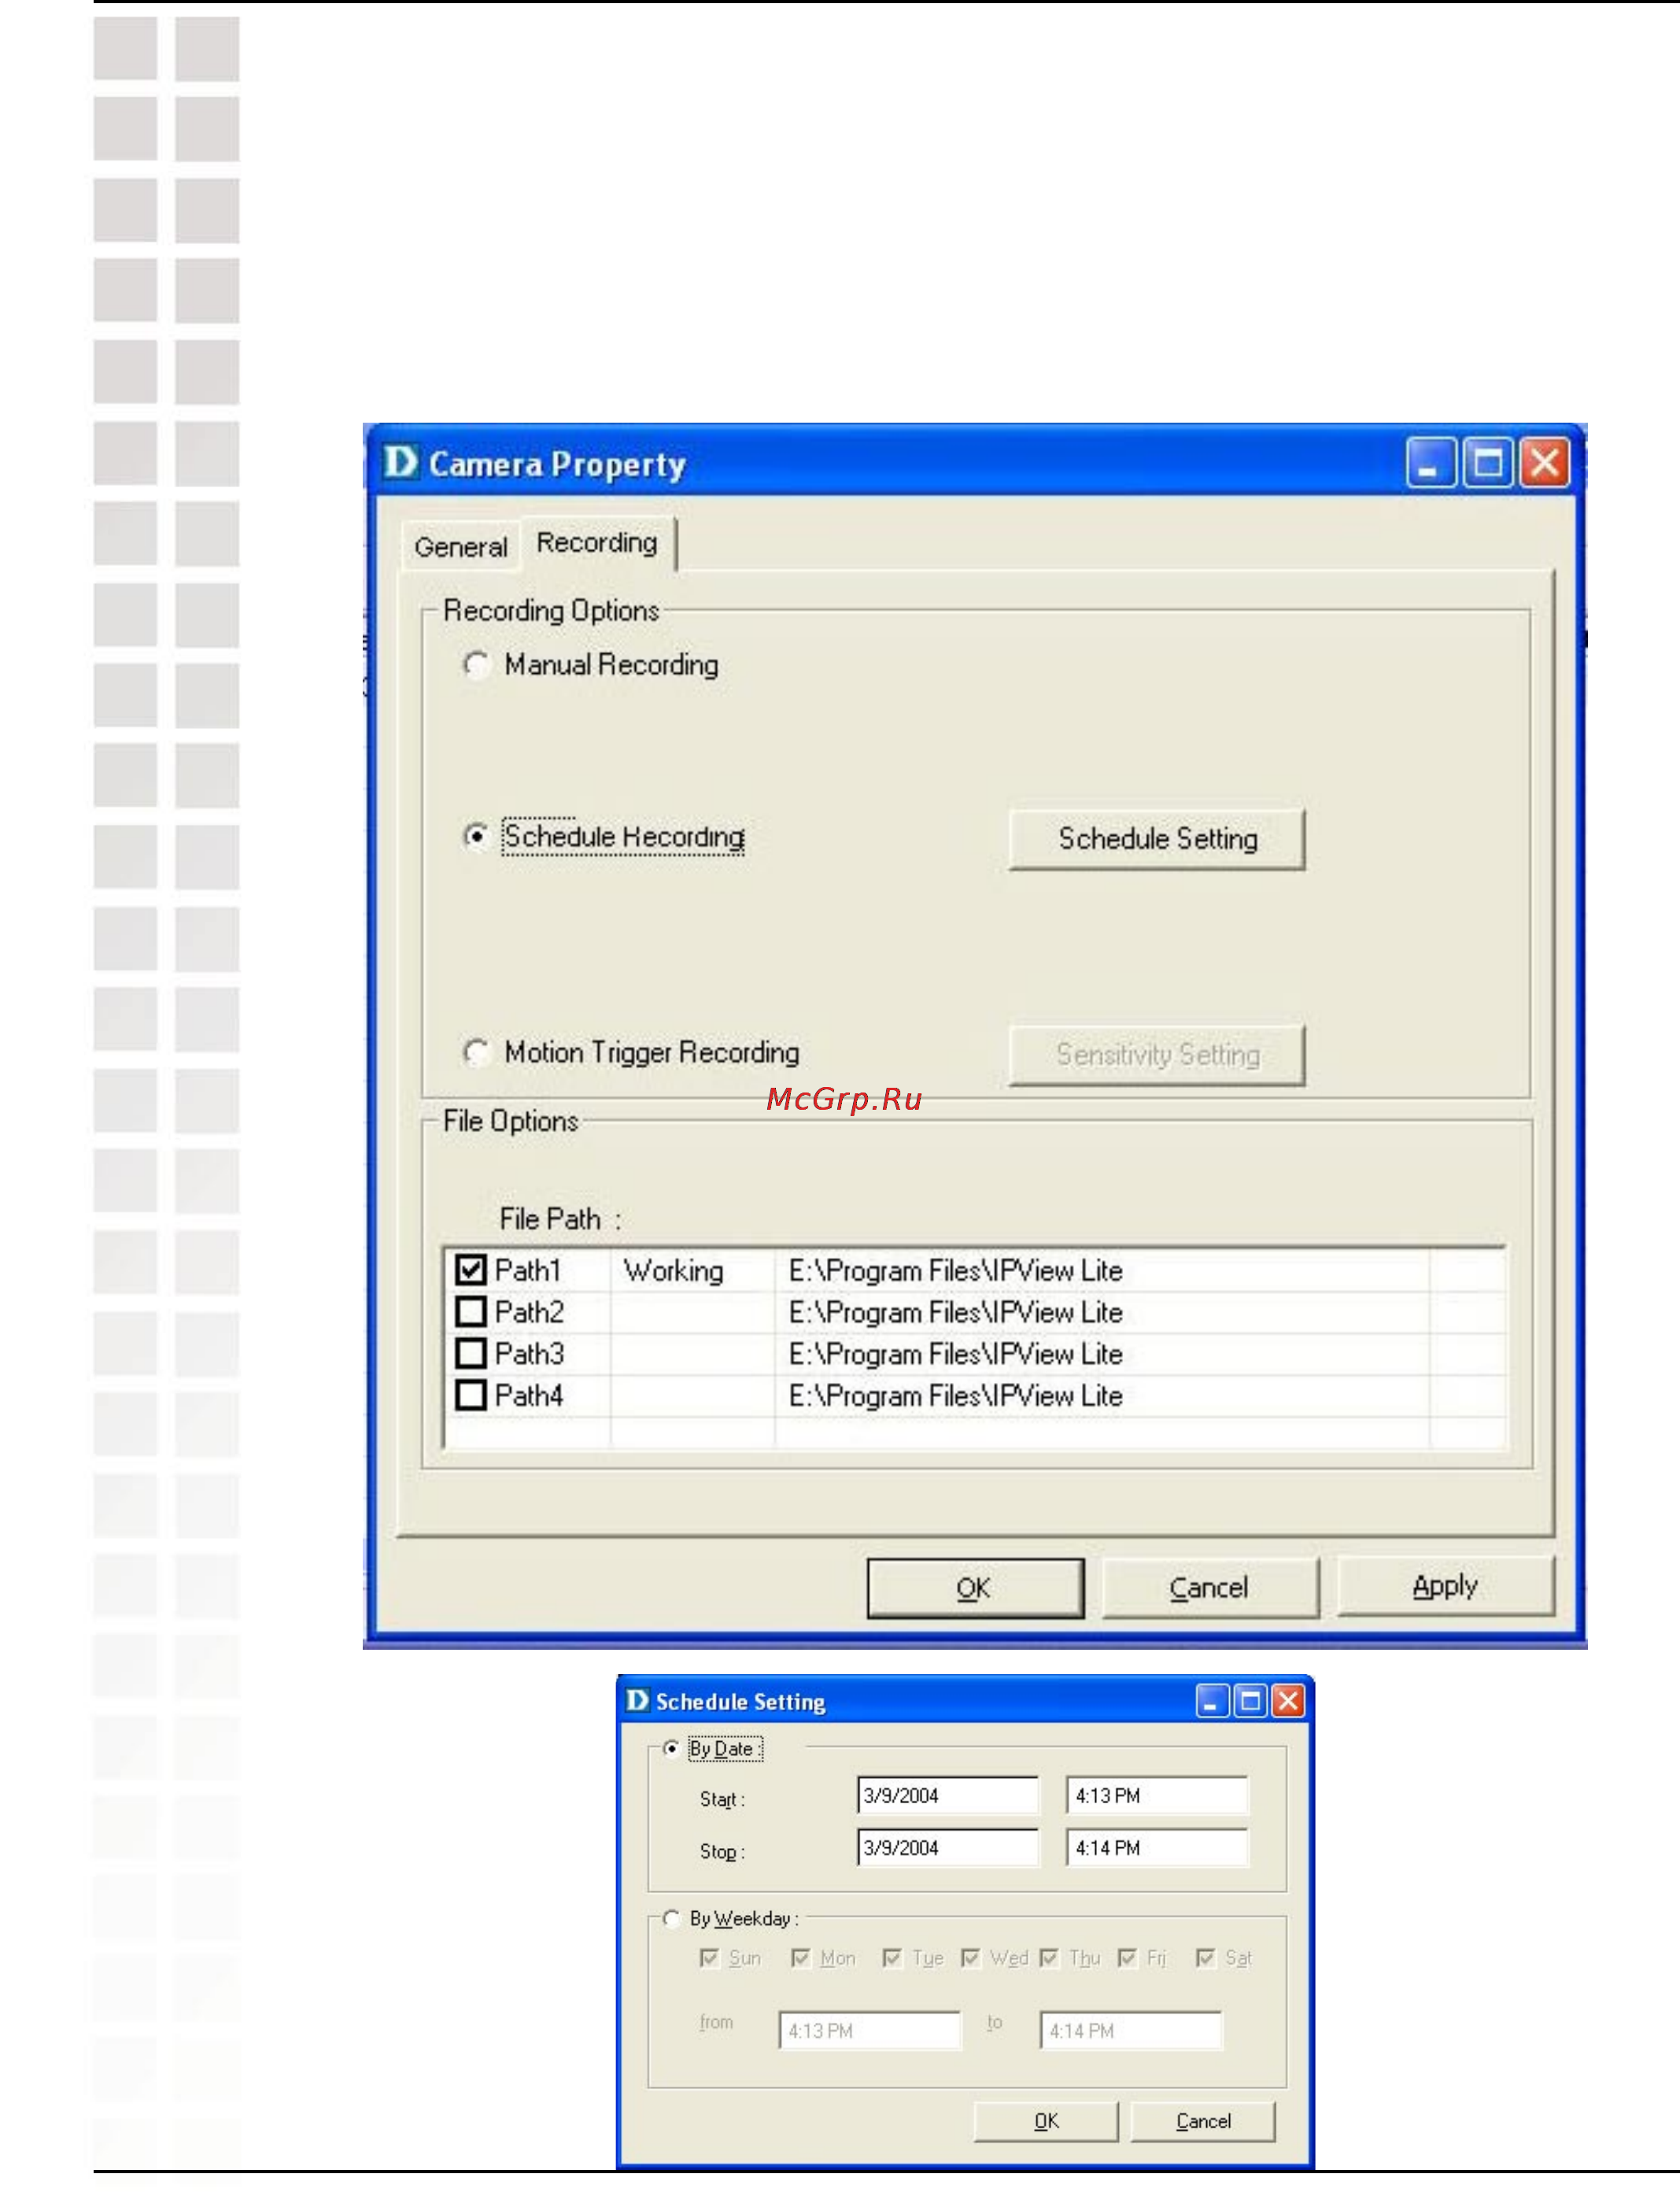Select Schedule Recording radio button
Screen dimensions: 1680x2196
click(476, 836)
